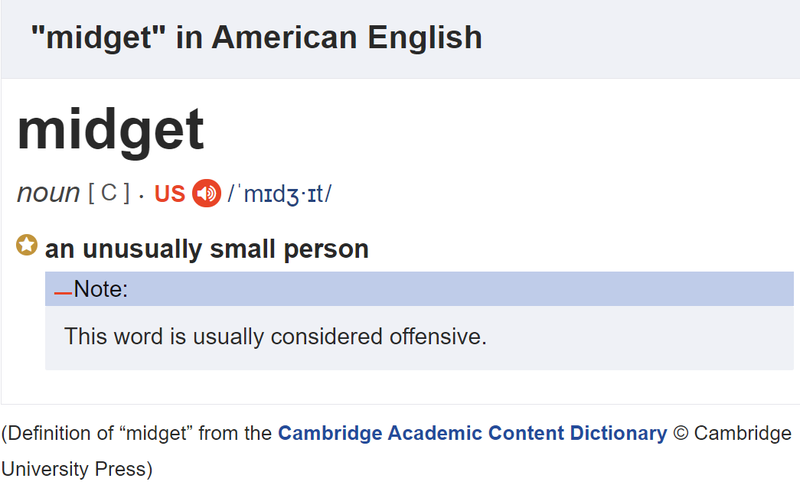Click the large headword "midget"

pos(111,130)
